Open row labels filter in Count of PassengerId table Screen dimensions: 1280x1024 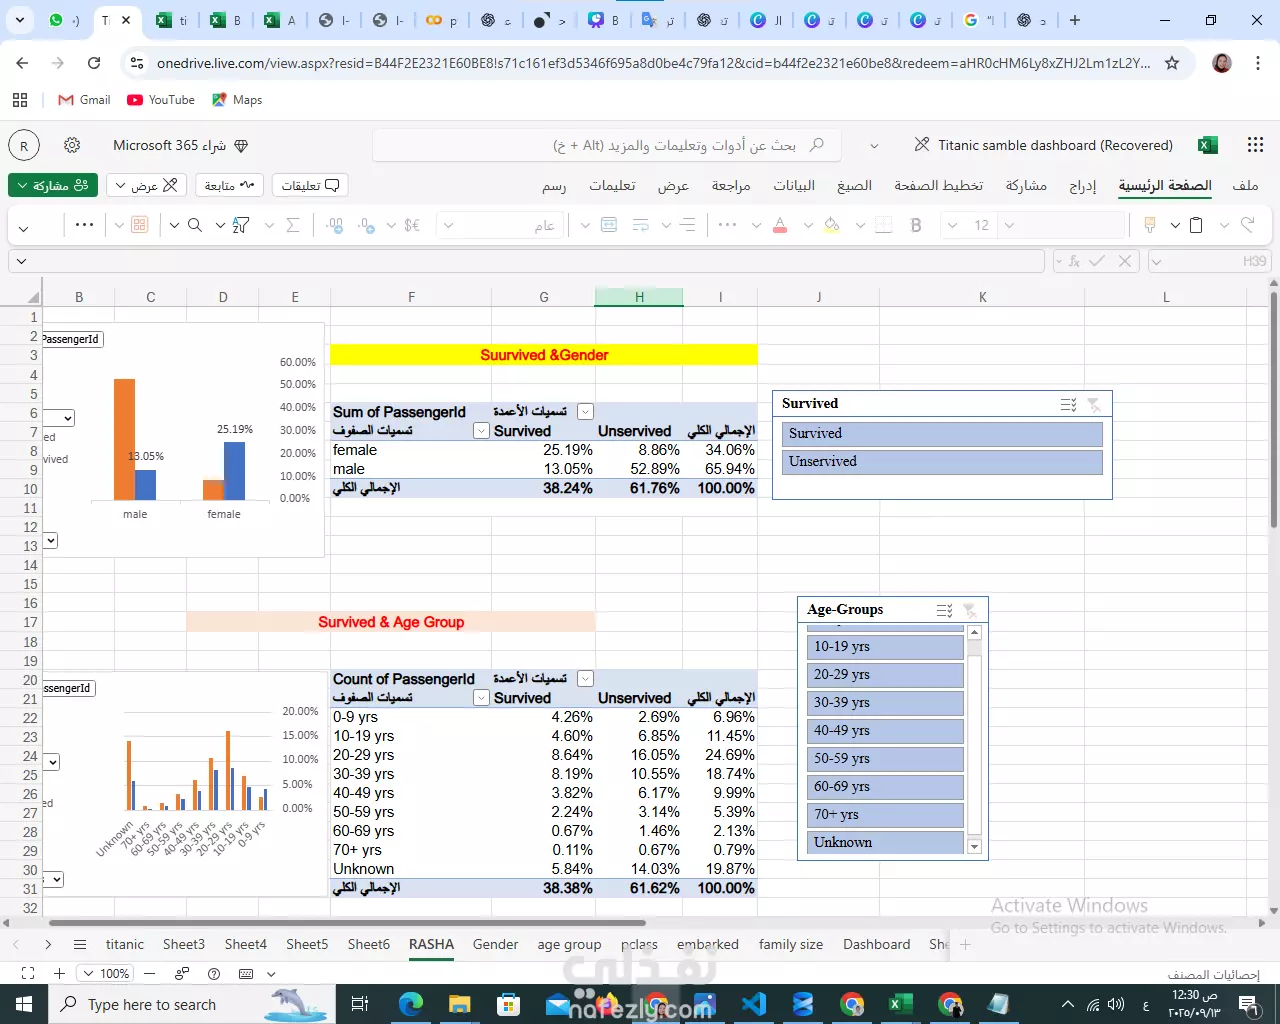(x=481, y=698)
